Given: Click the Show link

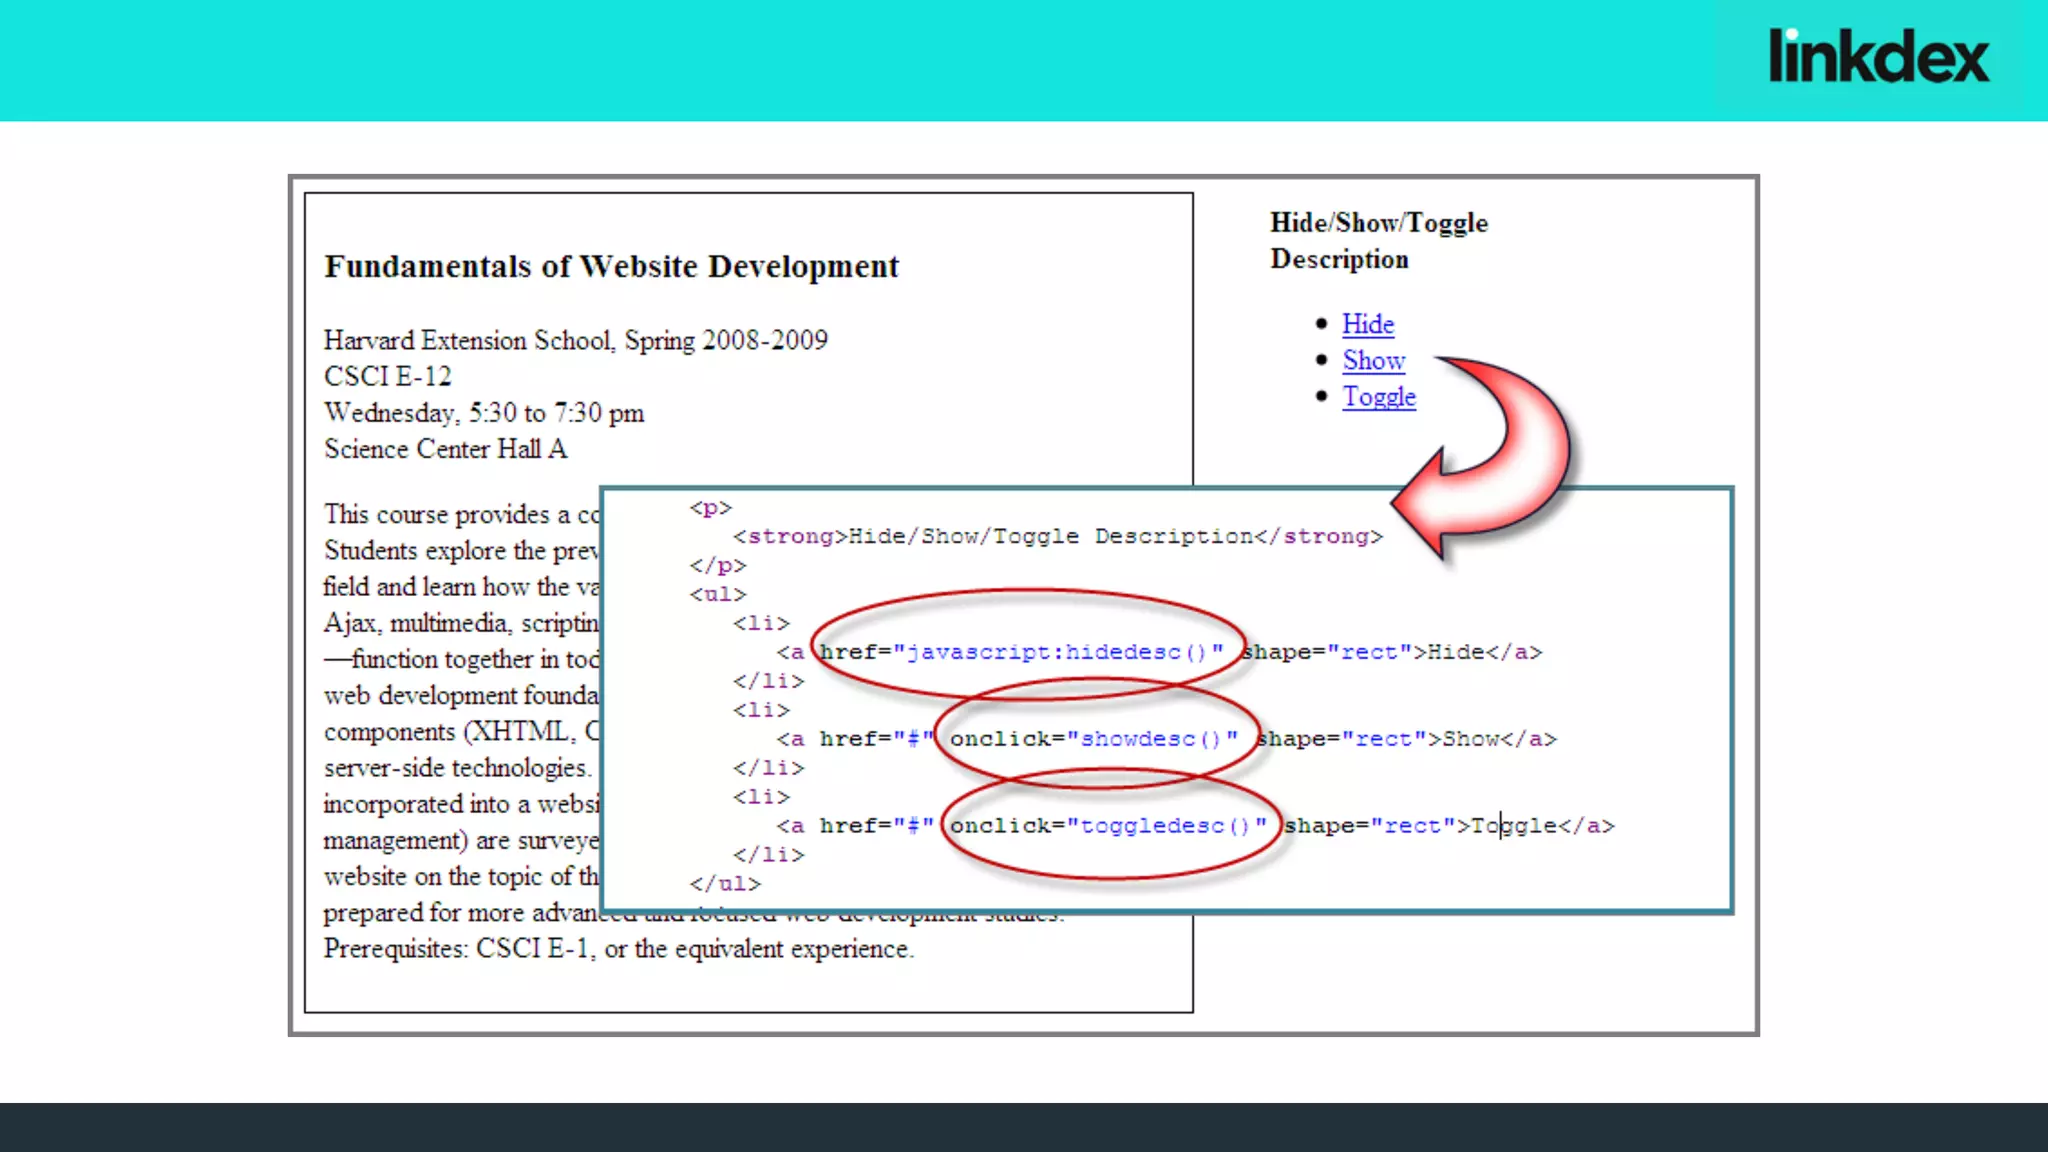Looking at the screenshot, I should [x=1373, y=360].
